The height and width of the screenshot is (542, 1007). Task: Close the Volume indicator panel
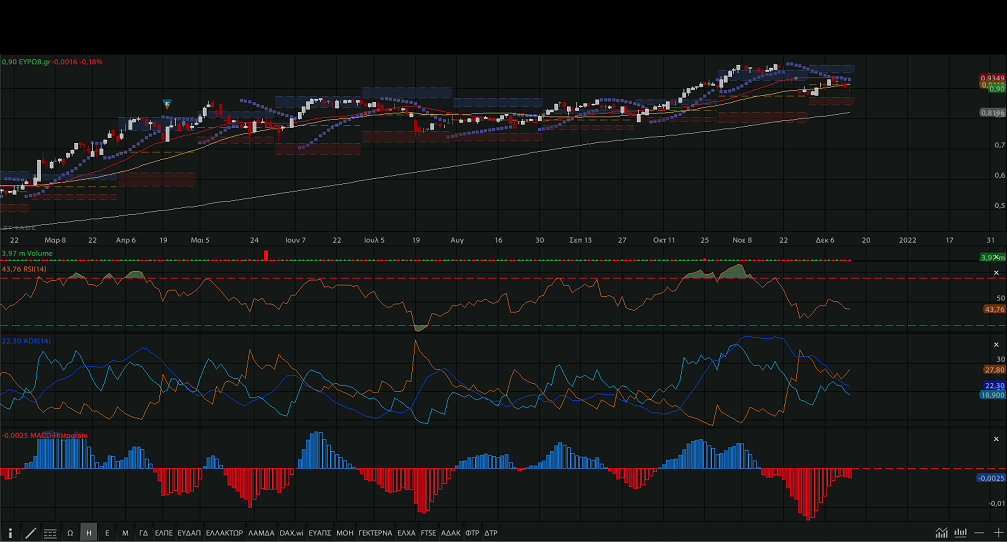coord(995,257)
